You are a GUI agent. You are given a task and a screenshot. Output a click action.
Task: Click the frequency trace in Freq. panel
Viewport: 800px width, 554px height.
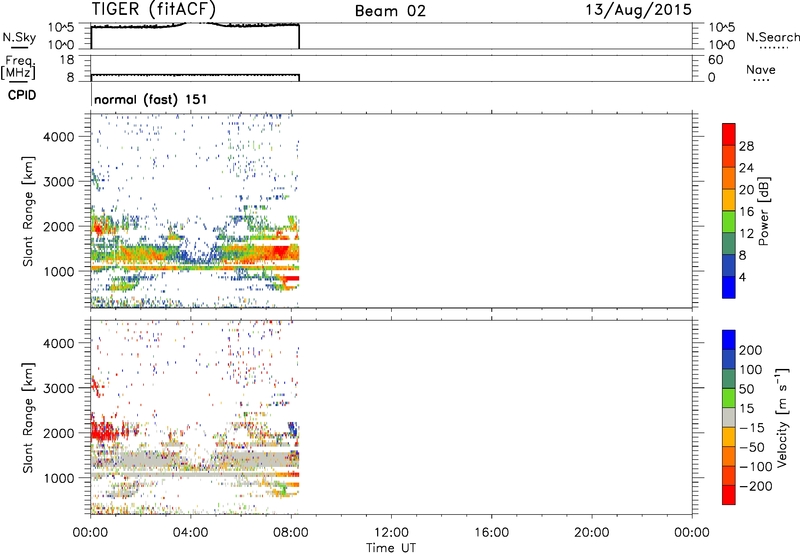194,75
